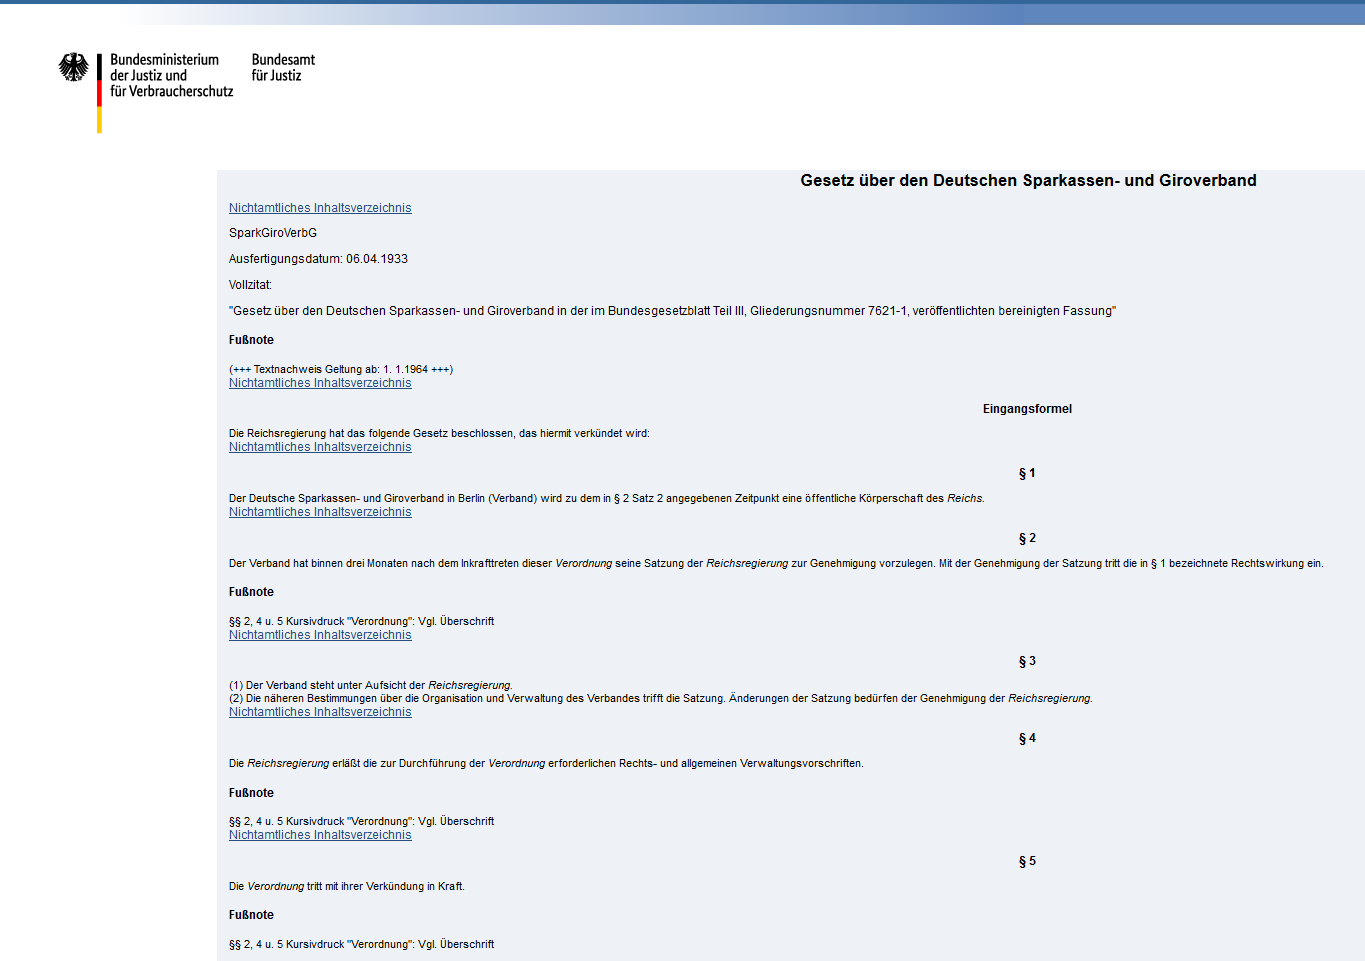Viewport: 1365px width, 961px height.
Task: Click the '§ 4' heading
Action: (1027, 738)
